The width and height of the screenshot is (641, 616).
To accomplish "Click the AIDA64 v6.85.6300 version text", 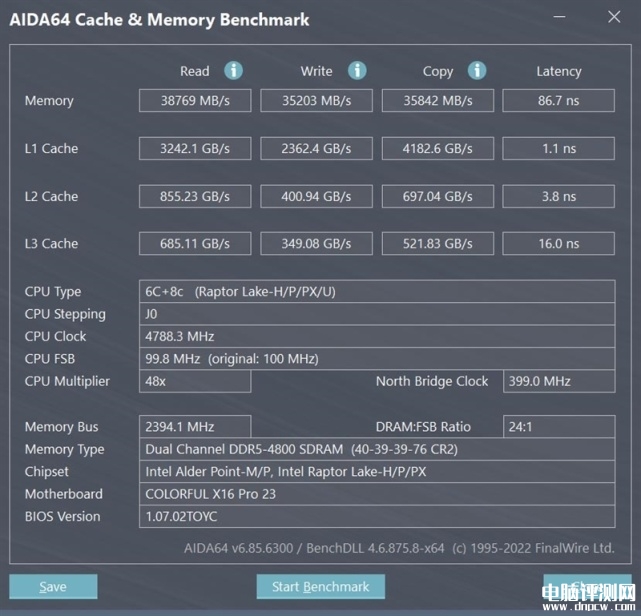I will (238, 548).
